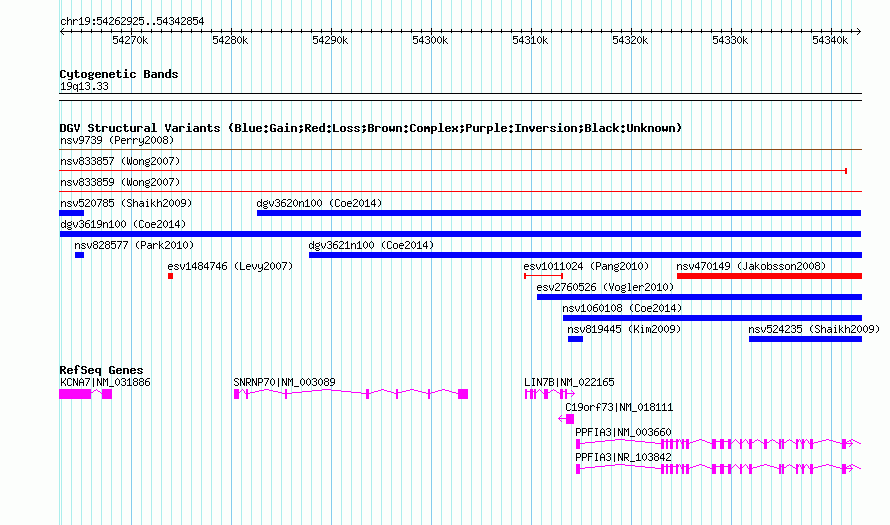Click the nsv833859 (Wong2007) label
Screen dimensions: 890x525
[120, 182]
